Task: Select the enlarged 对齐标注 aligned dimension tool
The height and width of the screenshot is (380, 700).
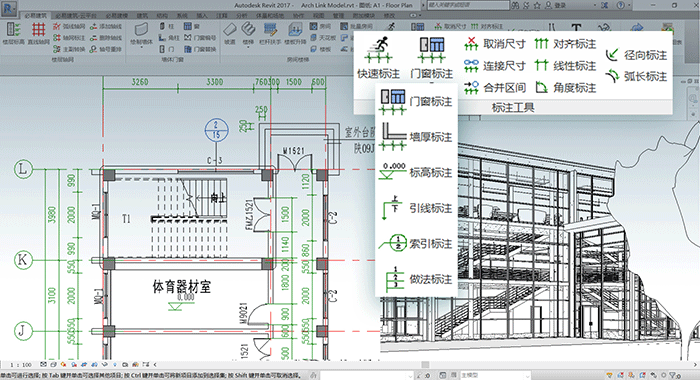Action: [x=565, y=44]
